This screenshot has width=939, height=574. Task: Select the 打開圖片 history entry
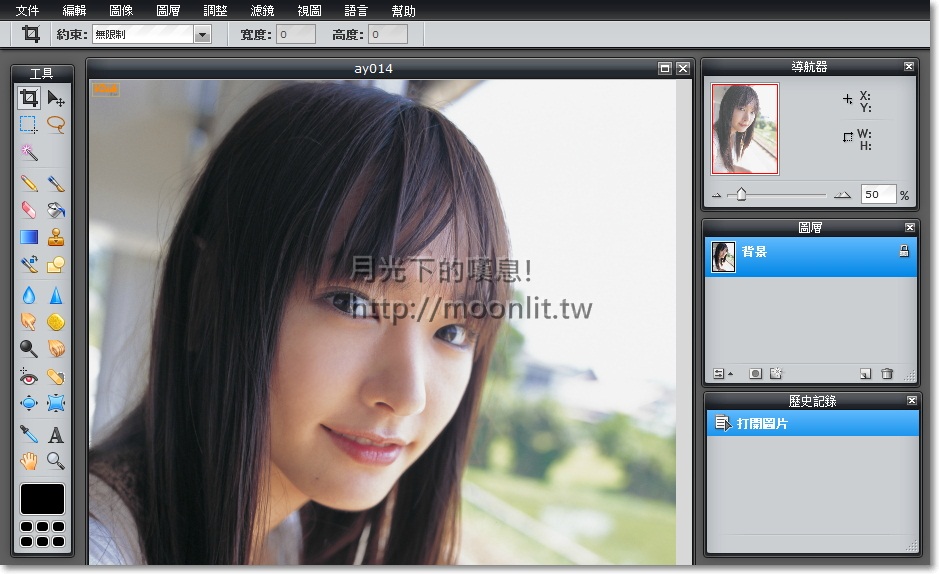coord(813,423)
